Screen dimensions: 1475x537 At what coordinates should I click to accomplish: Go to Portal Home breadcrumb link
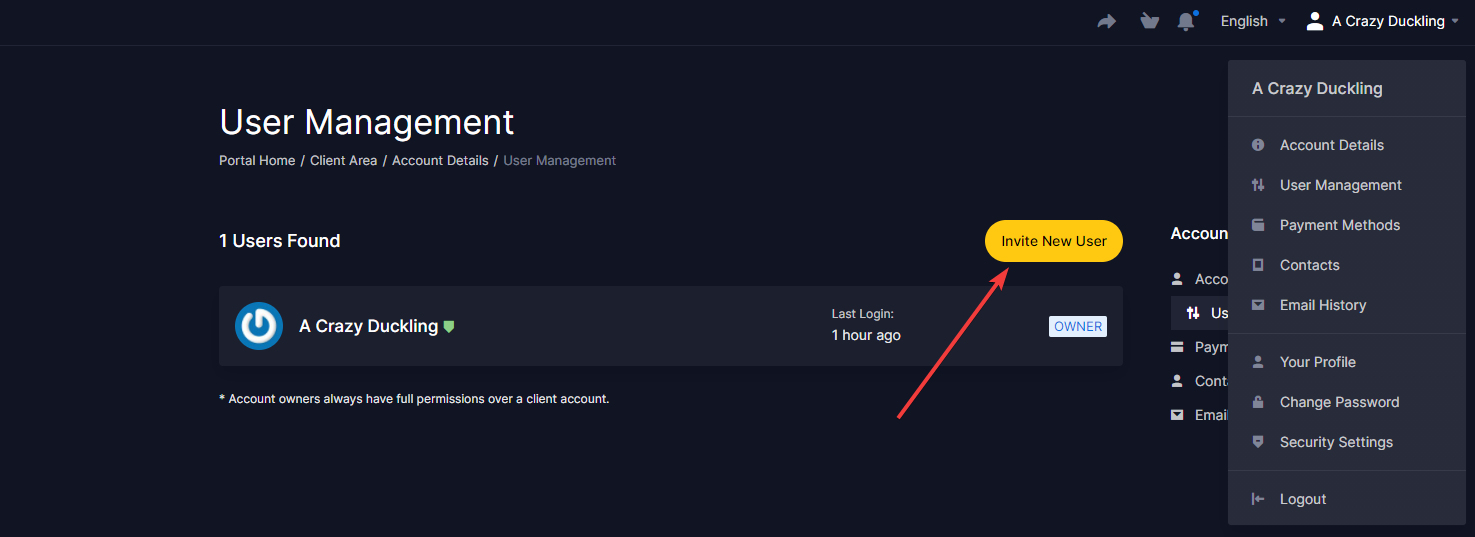coord(257,160)
